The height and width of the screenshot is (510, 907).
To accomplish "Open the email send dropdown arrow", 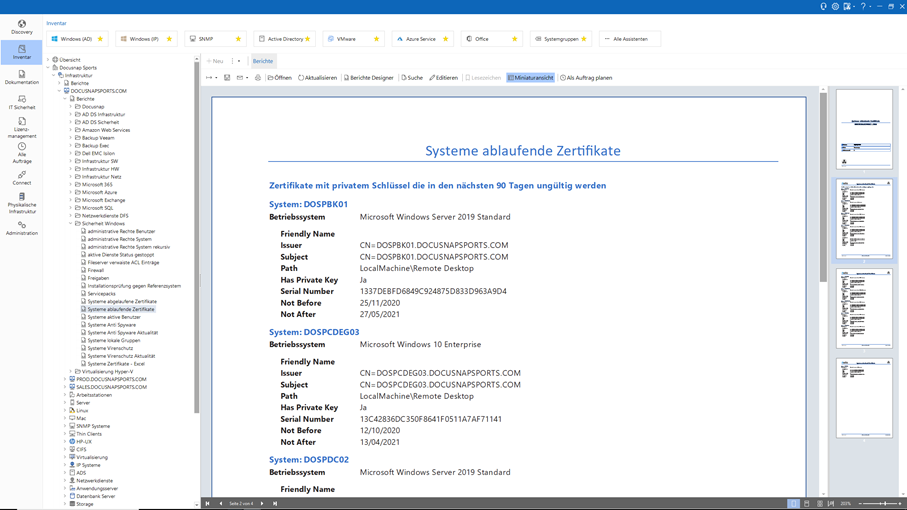I will (247, 78).
